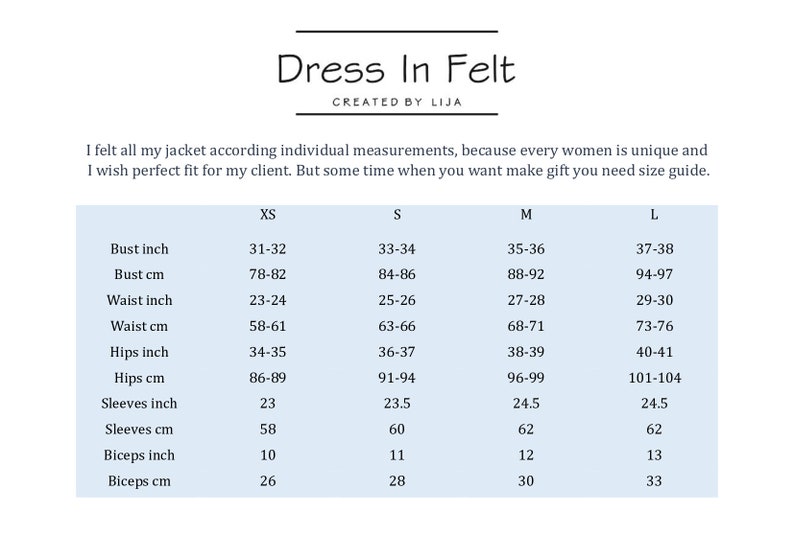
Task: Select the XS column header
Action: pyautogui.click(x=268, y=215)
